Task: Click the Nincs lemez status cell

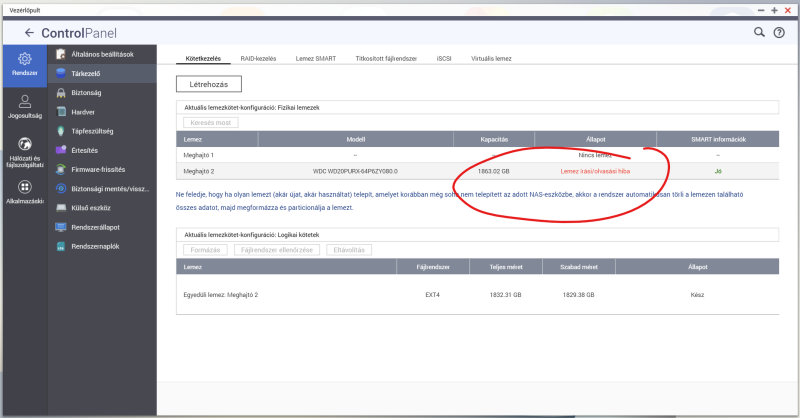Action: 595,155
